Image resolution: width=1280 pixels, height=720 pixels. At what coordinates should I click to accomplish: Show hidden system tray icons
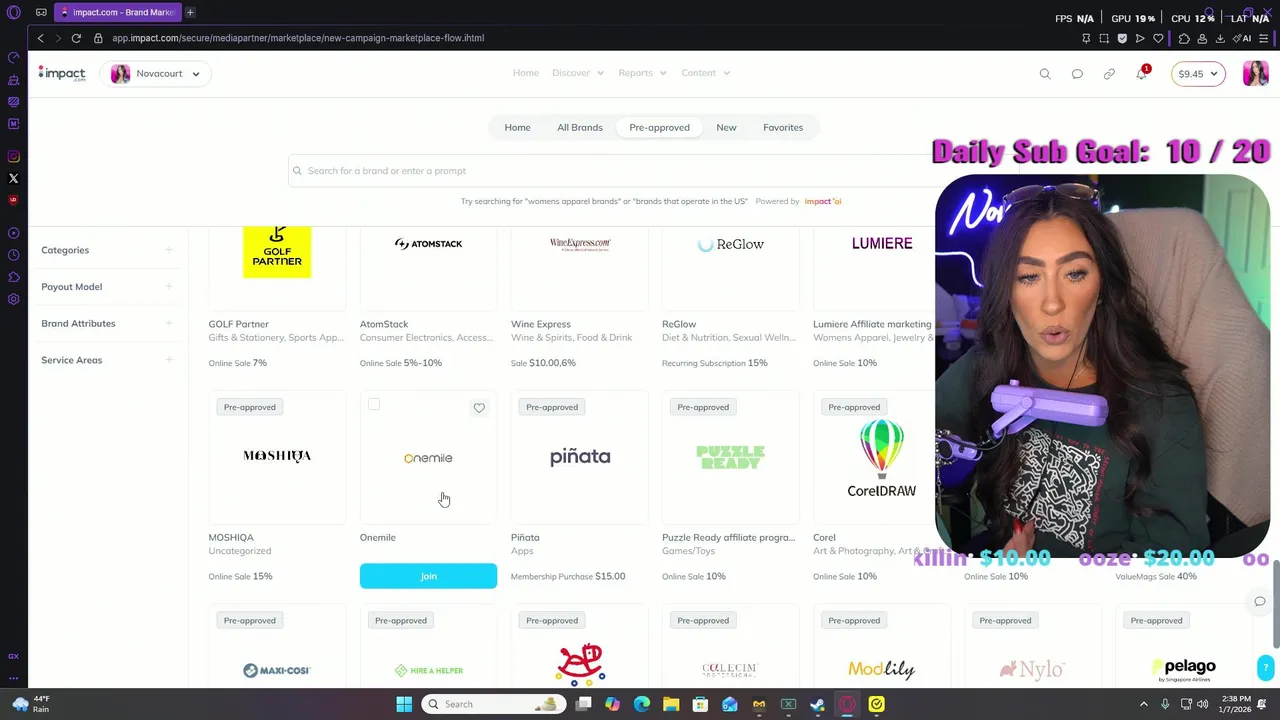point(1144,704)
